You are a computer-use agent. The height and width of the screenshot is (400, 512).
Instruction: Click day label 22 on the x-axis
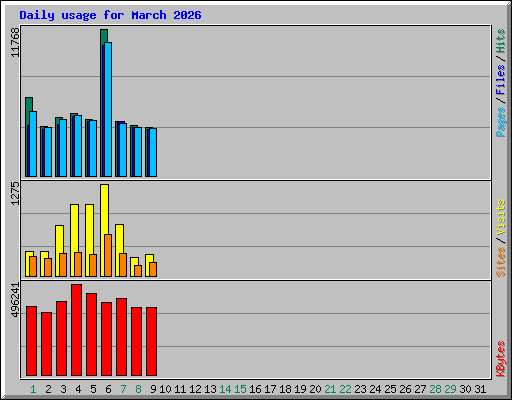(345, 389)
